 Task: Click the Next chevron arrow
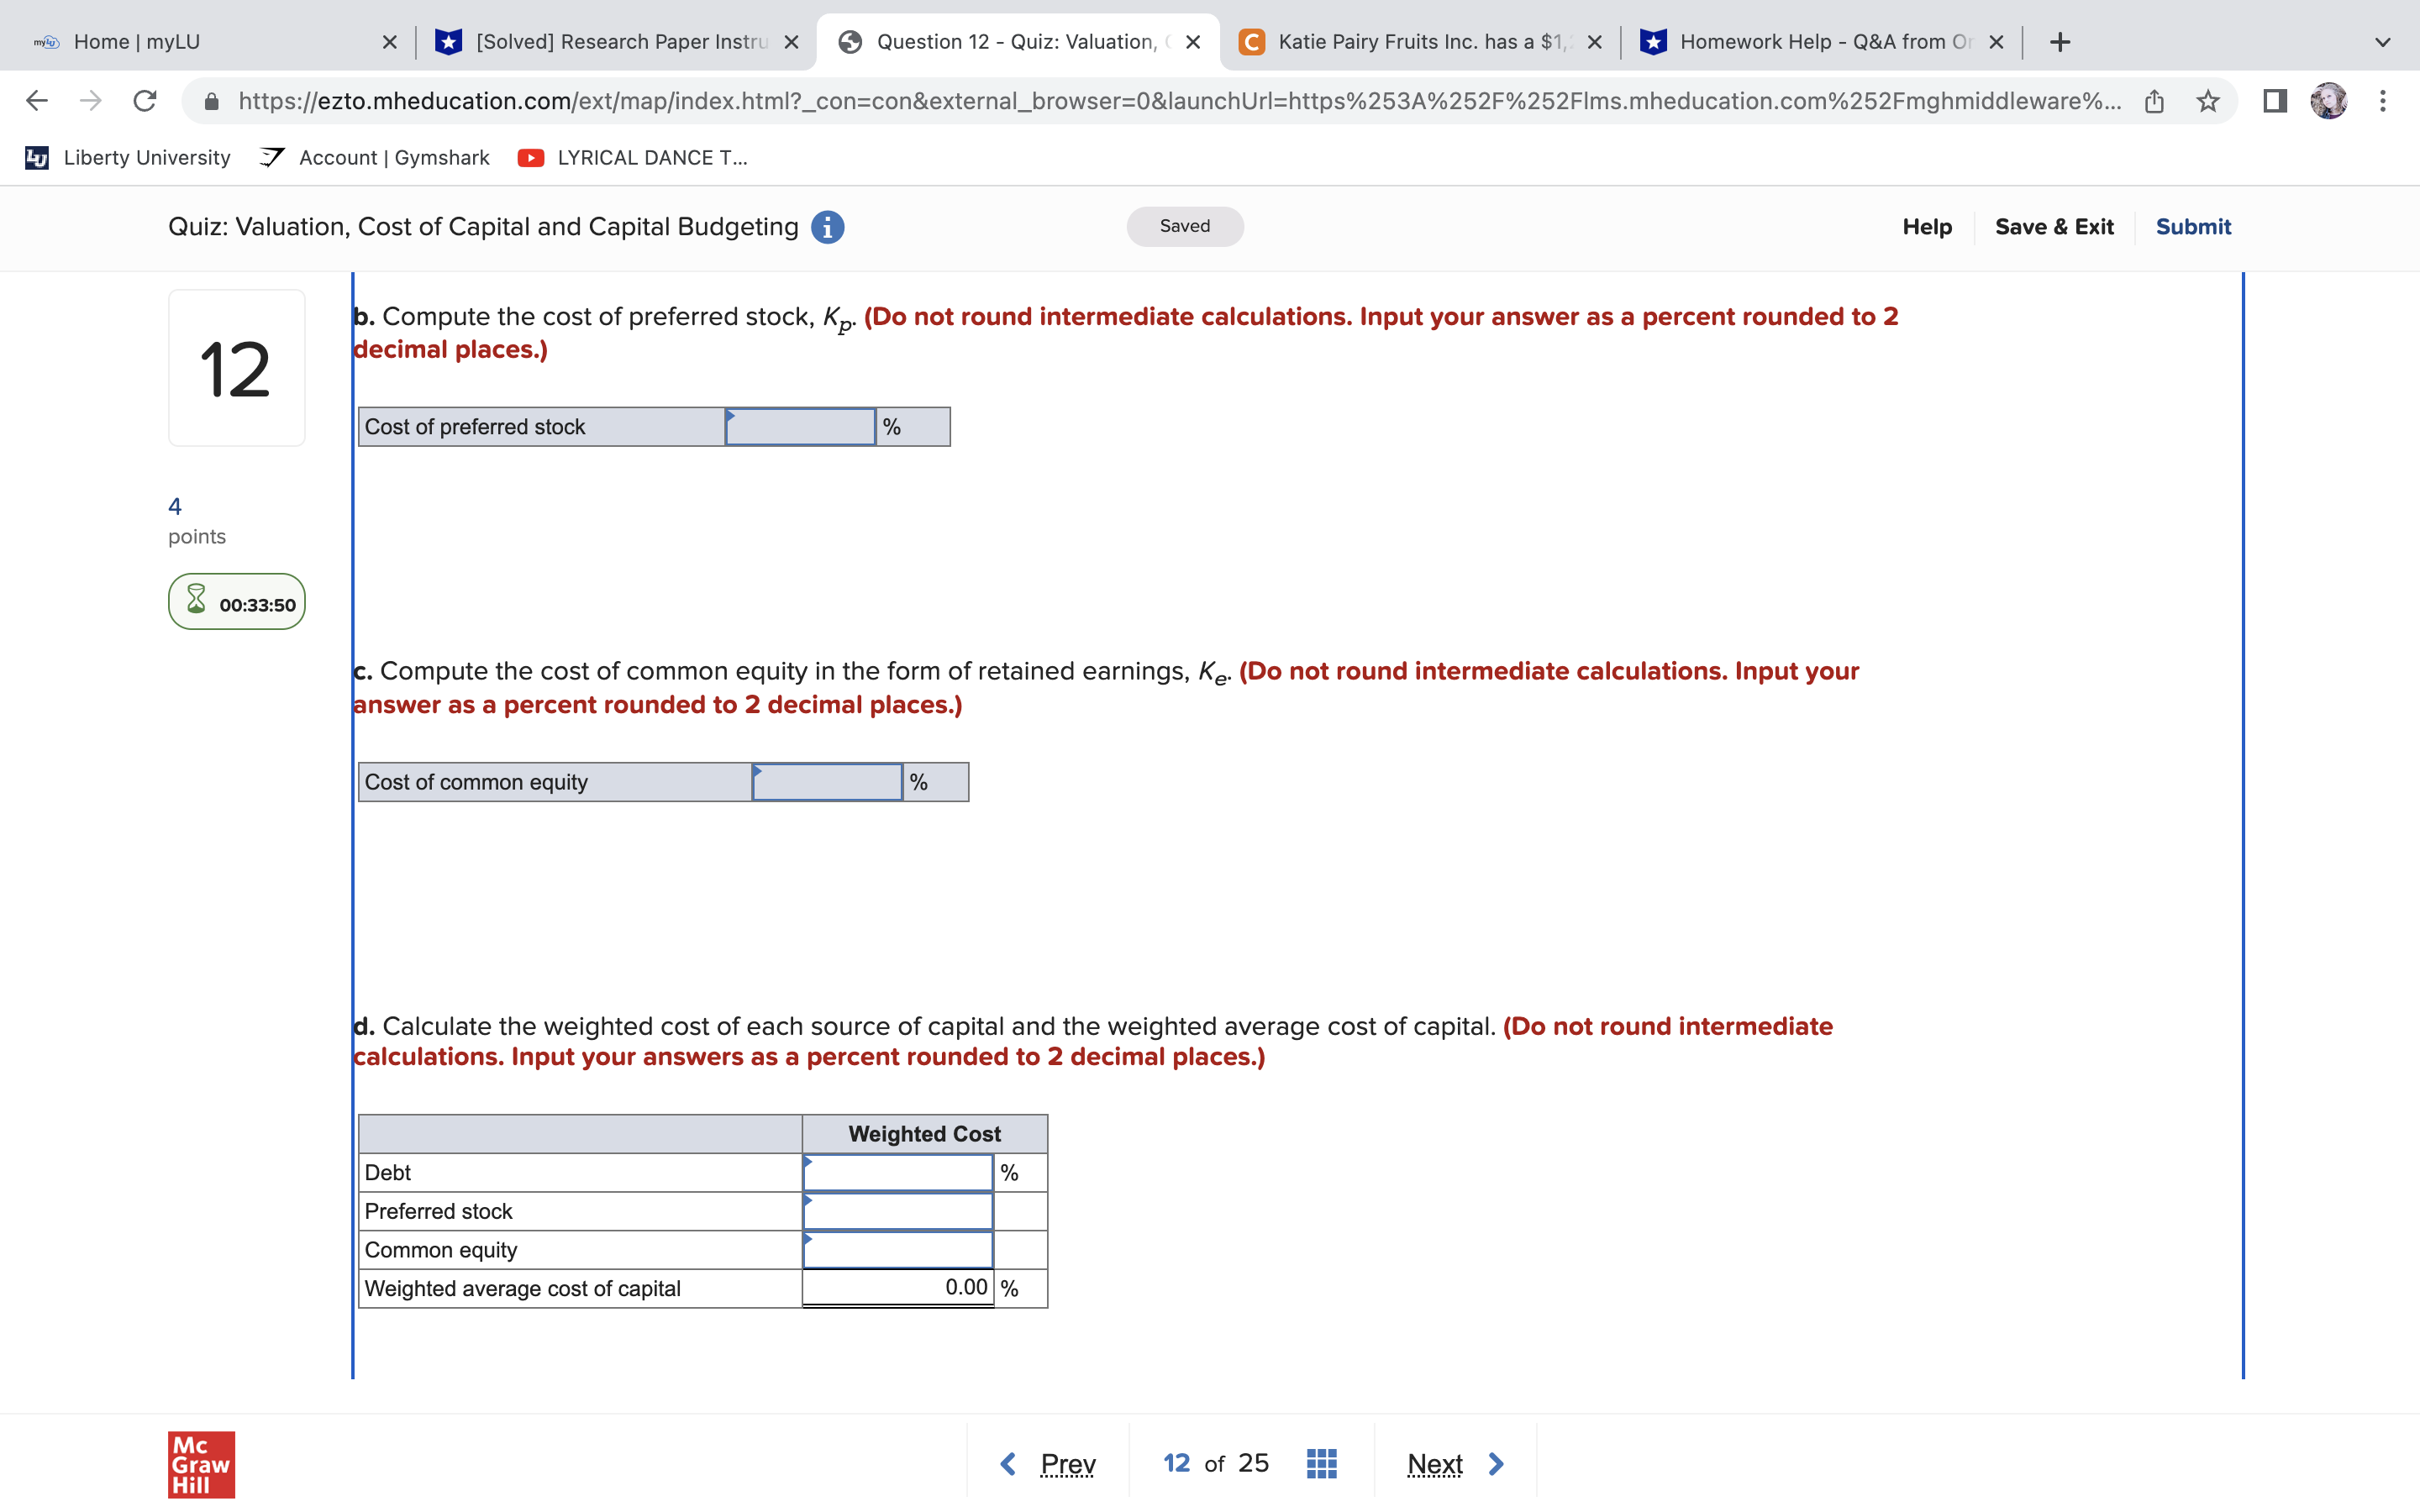(x=1494, y=1462)
